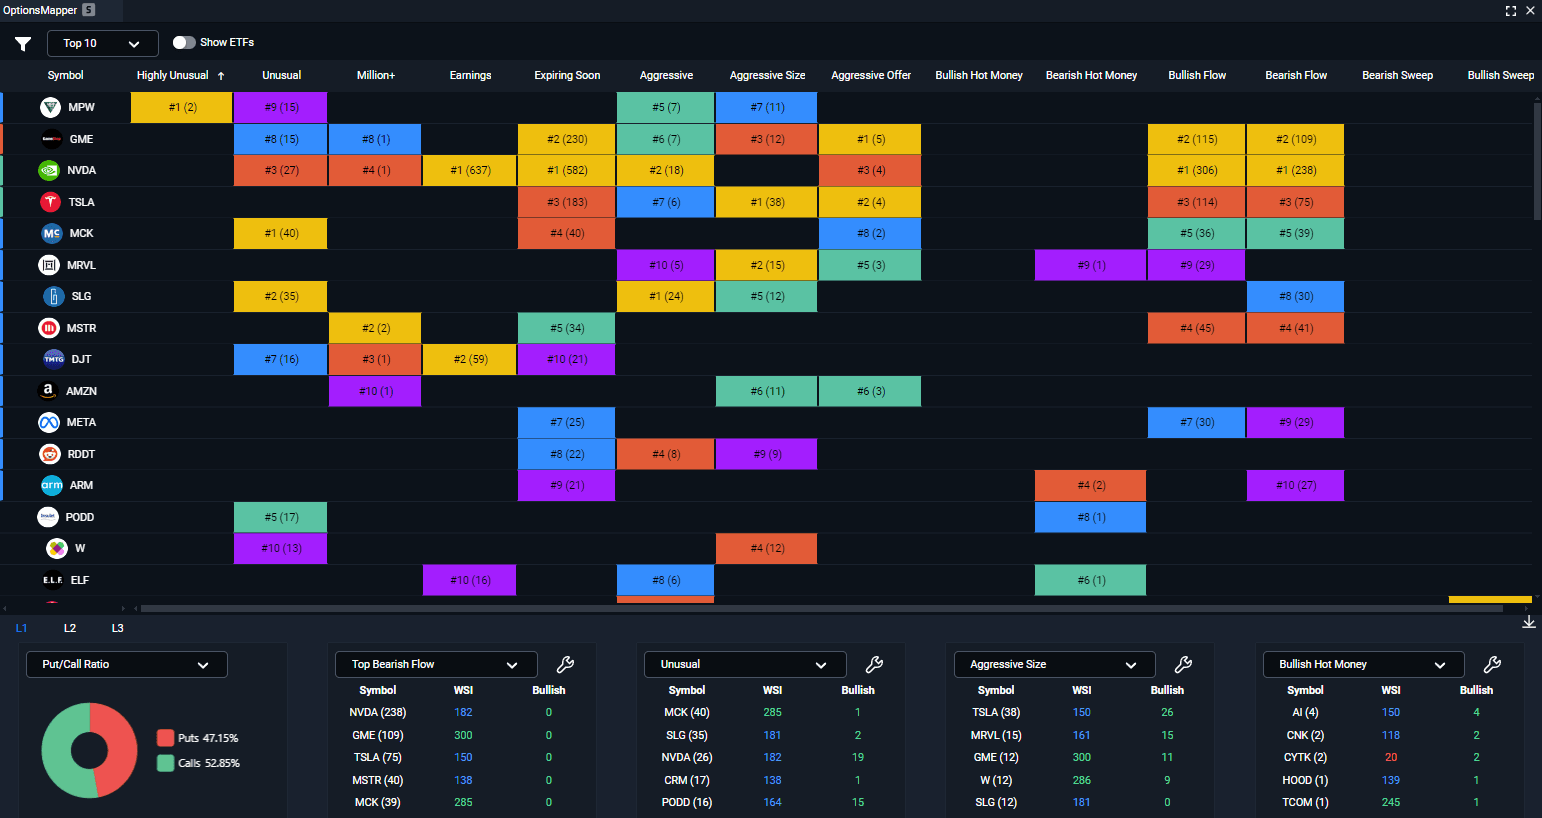Open the filter funnel icon
Viewport: 1542px width, 818px height.
click(x=23, y=44)
